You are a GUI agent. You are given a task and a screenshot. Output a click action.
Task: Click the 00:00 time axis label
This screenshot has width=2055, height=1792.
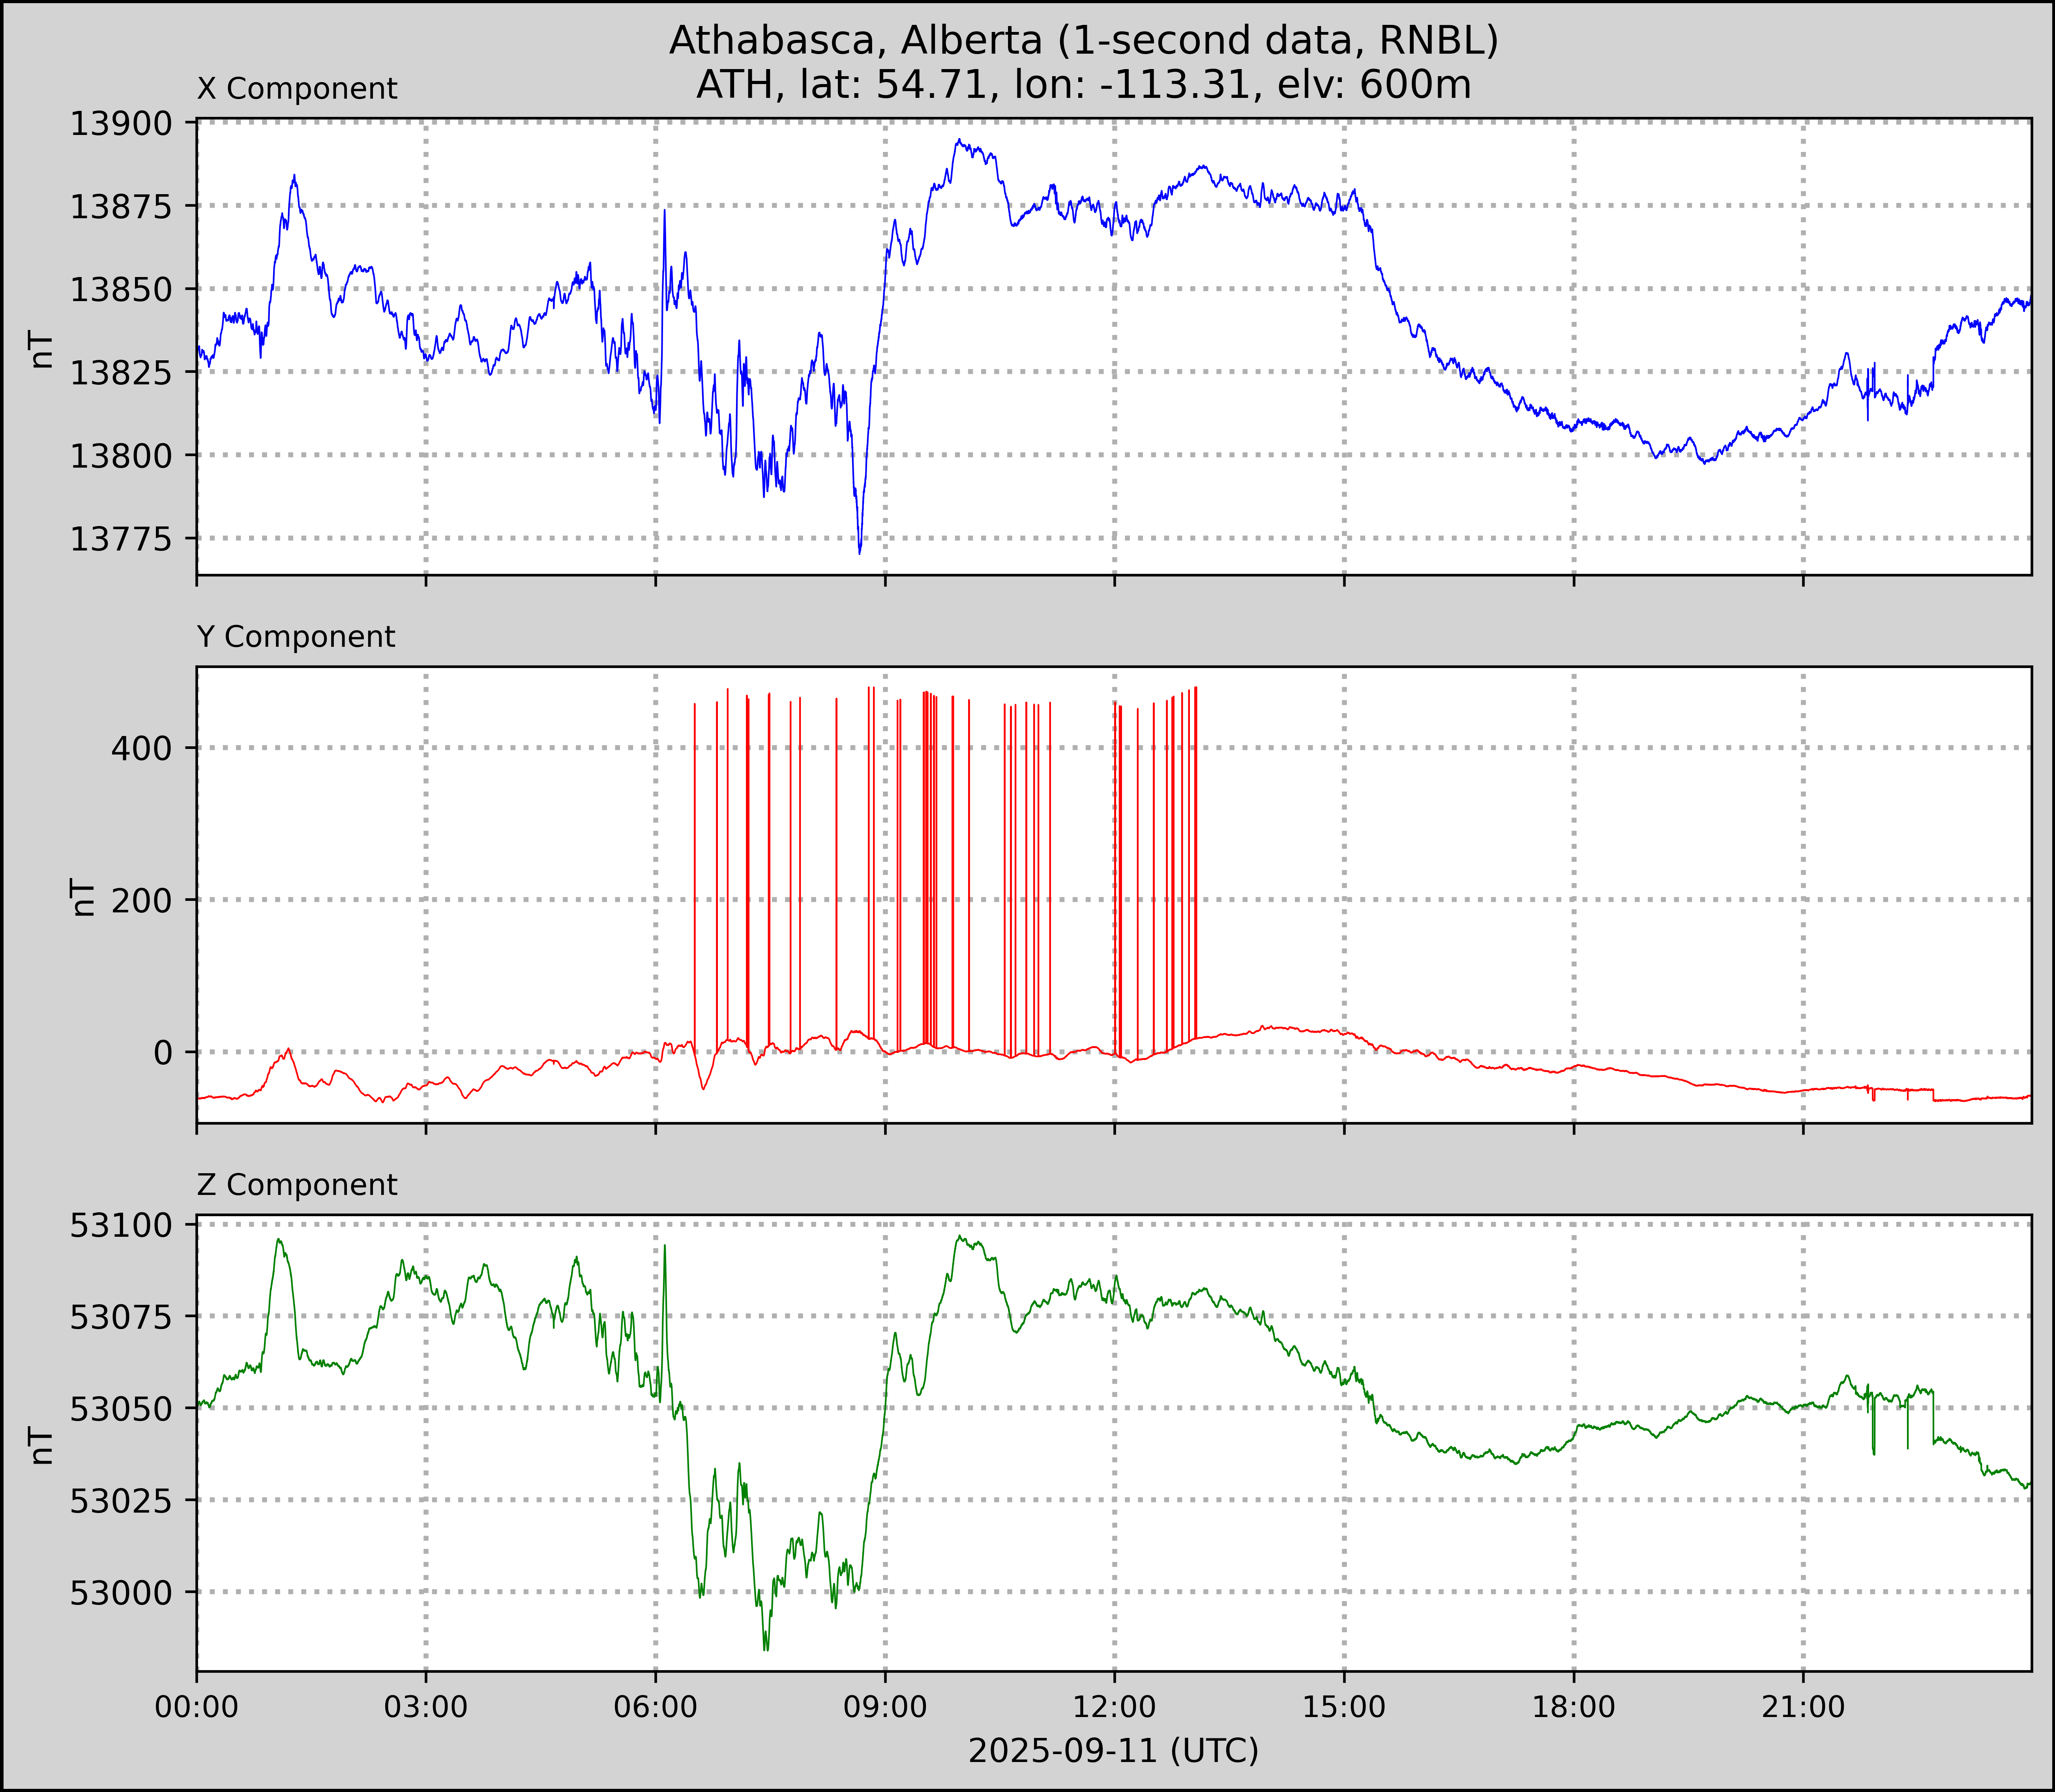coord(197,1707)
